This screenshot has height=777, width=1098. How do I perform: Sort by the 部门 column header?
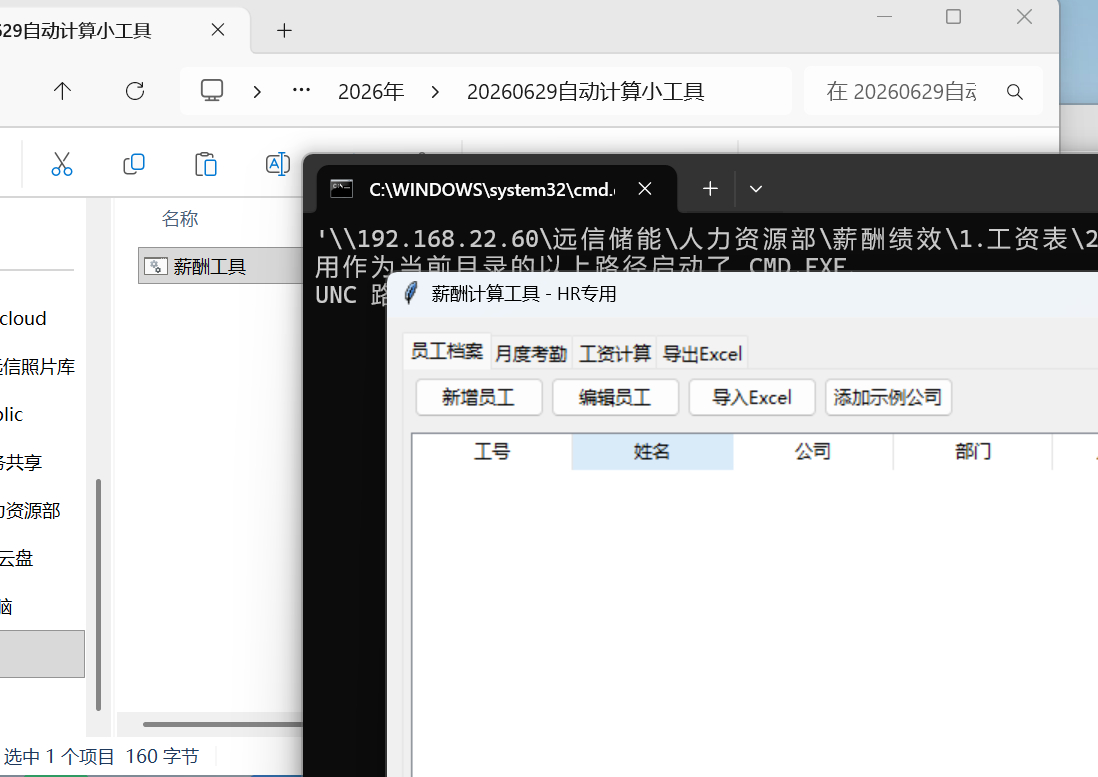(x=973, y=452)
